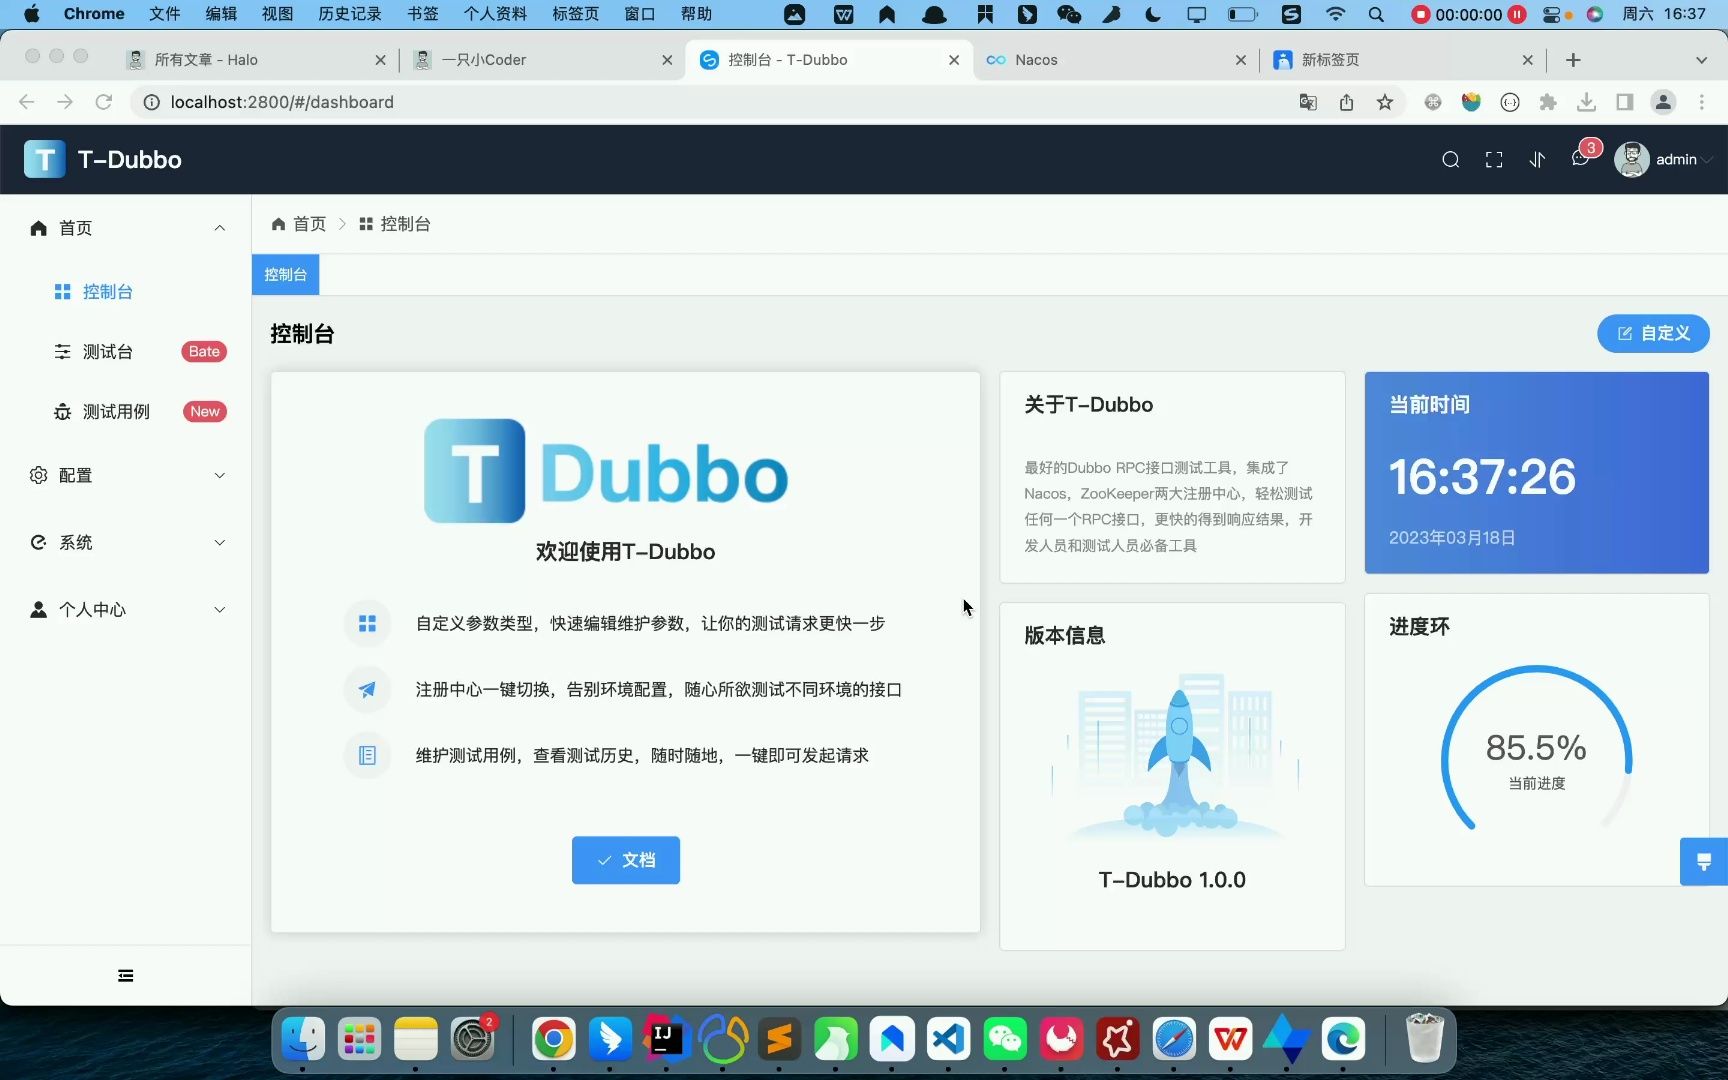
Task: Expand the 系统 sidebar menu
Action: tap(126, 542)
